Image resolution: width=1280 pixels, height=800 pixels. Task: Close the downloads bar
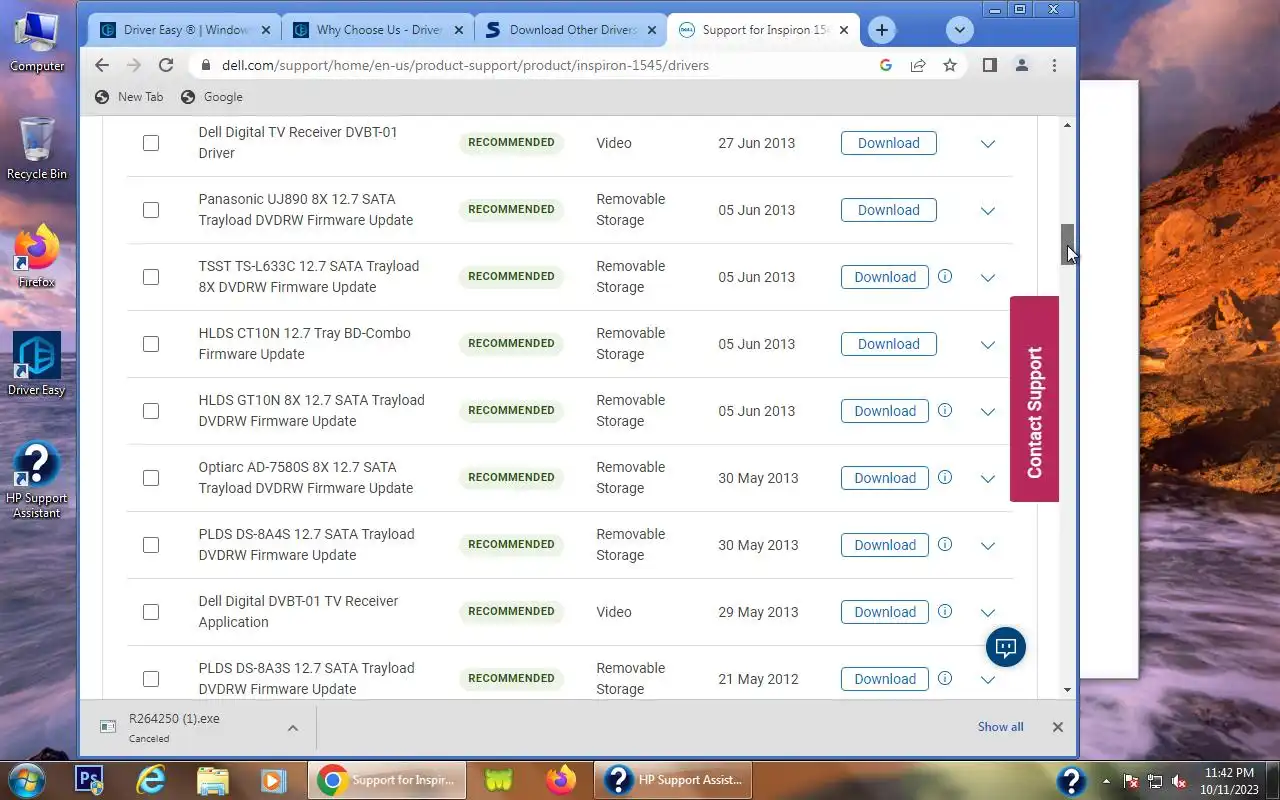tap(1057, 727)
